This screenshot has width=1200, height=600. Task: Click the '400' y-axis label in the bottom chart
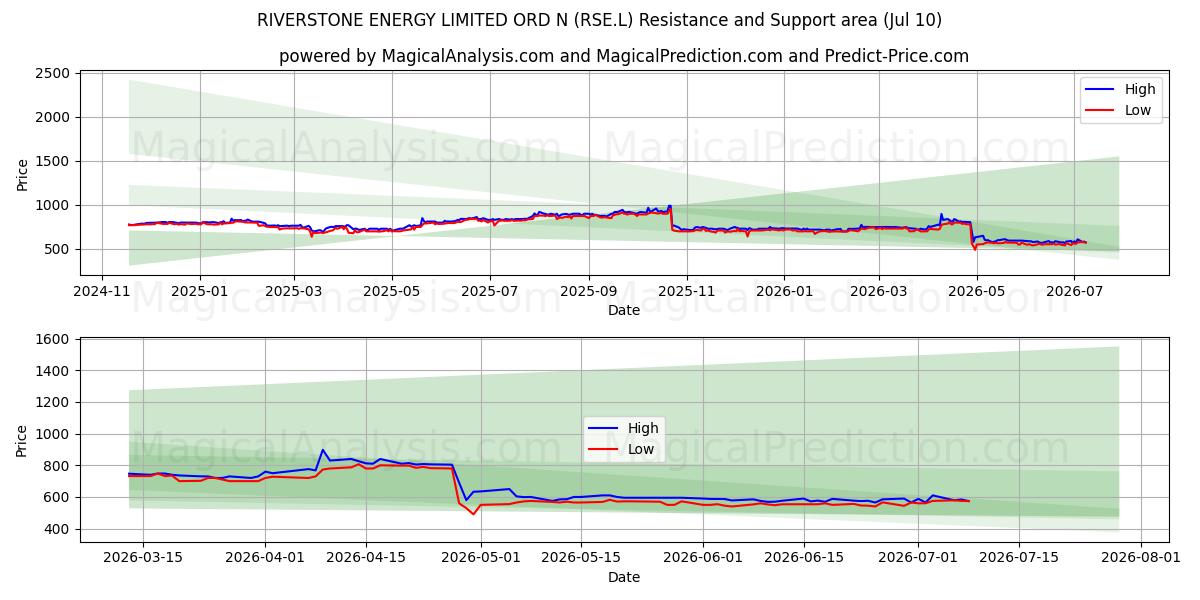tap(56, 529)
